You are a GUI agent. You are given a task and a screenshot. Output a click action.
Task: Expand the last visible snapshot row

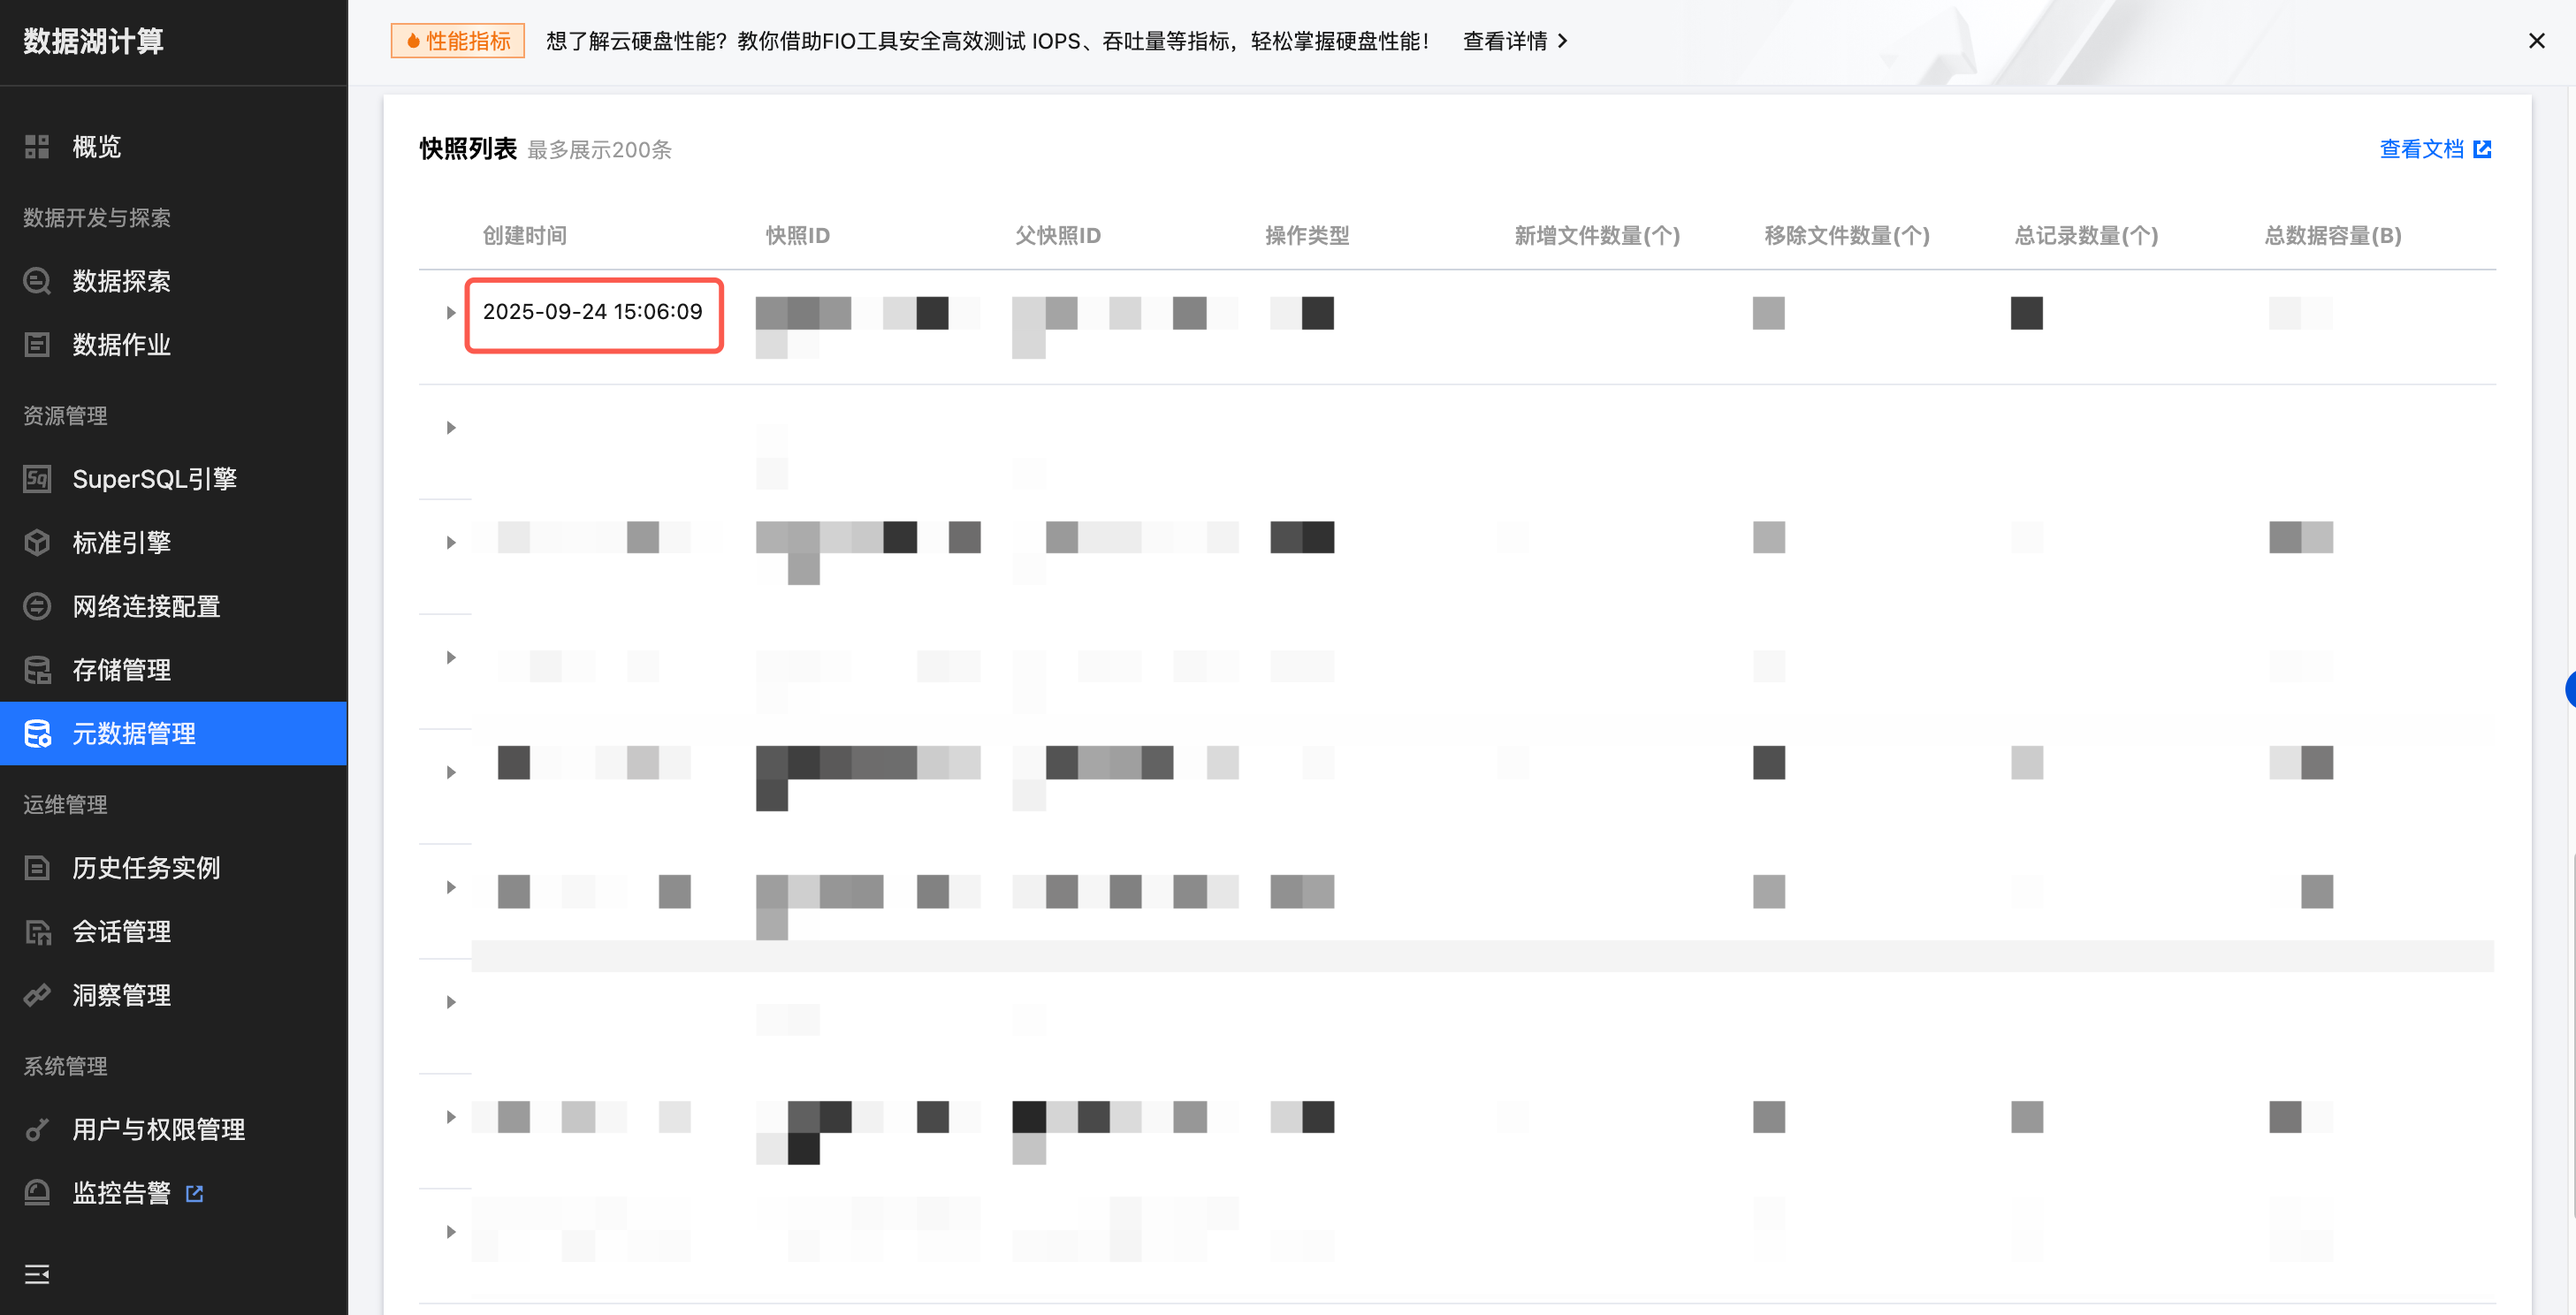(451, 1232)
